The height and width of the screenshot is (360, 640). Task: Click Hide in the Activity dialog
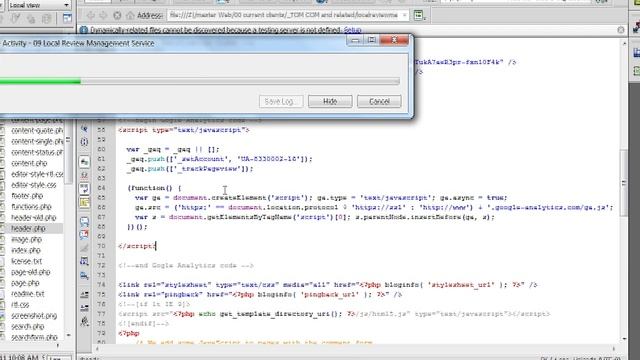click(330, 101)
